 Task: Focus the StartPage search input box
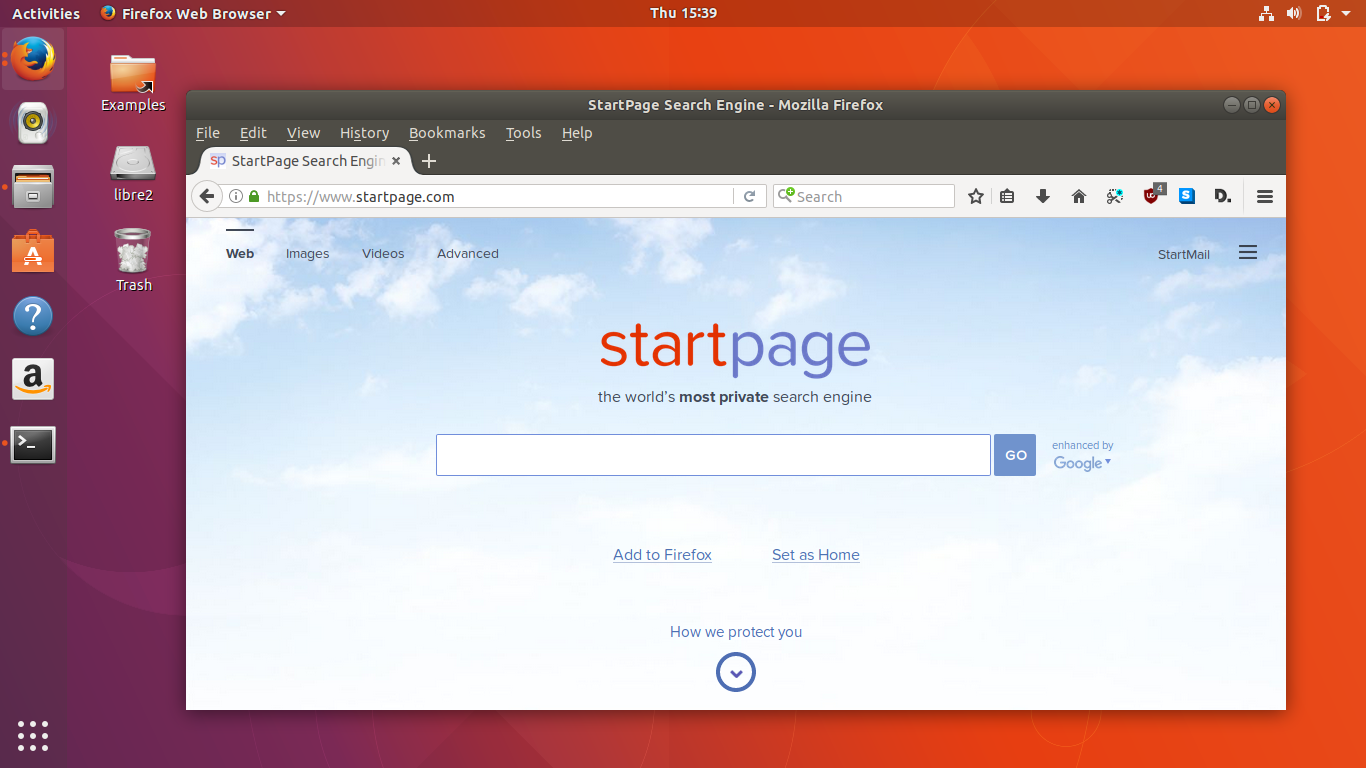point(713,455)
